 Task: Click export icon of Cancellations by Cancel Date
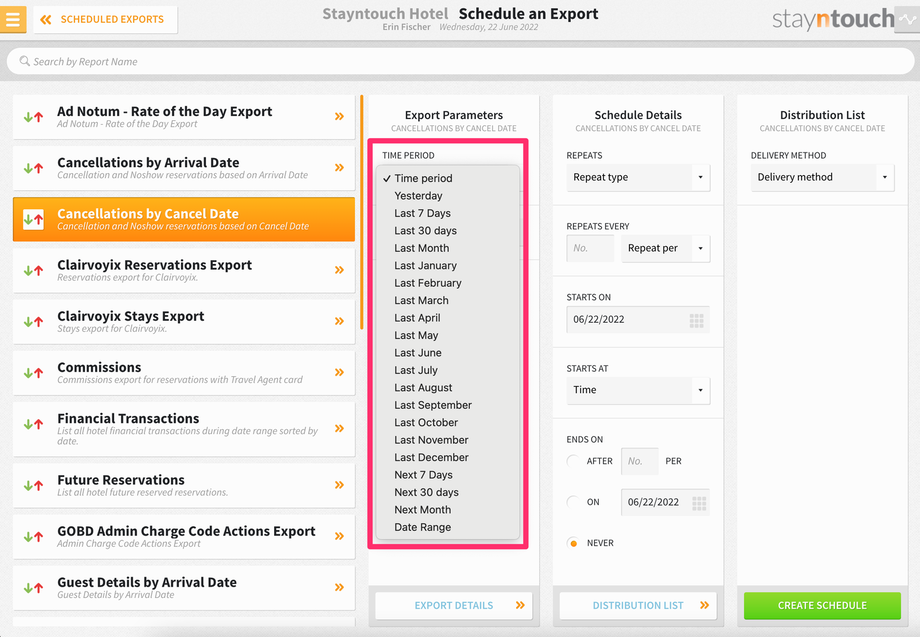[33, 219]
